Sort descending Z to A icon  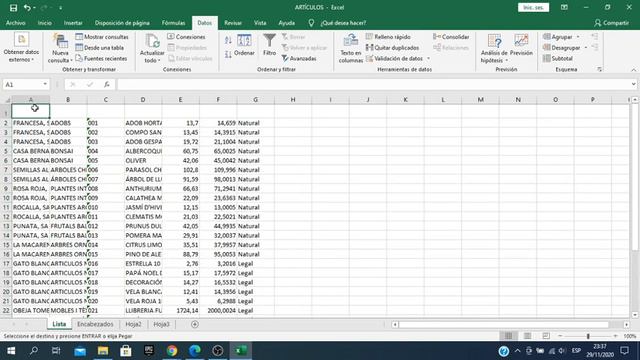[228, 54]
